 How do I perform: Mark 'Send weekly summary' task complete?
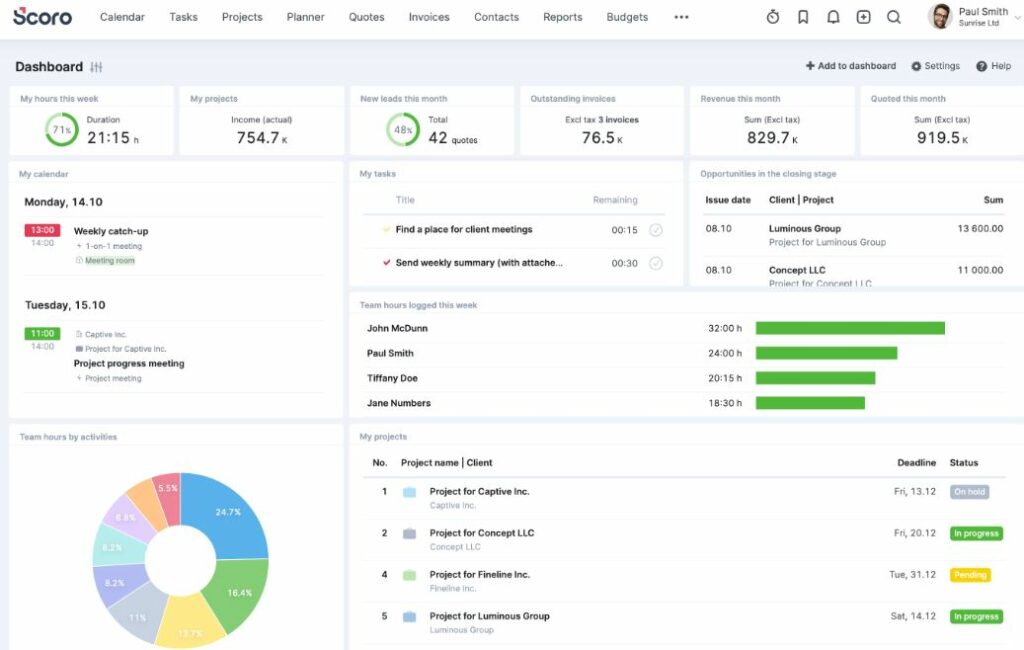656,263
